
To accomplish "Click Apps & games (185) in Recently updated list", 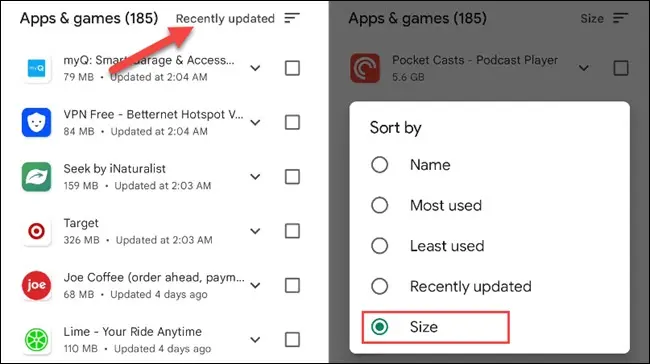I will tap(89, 18).
